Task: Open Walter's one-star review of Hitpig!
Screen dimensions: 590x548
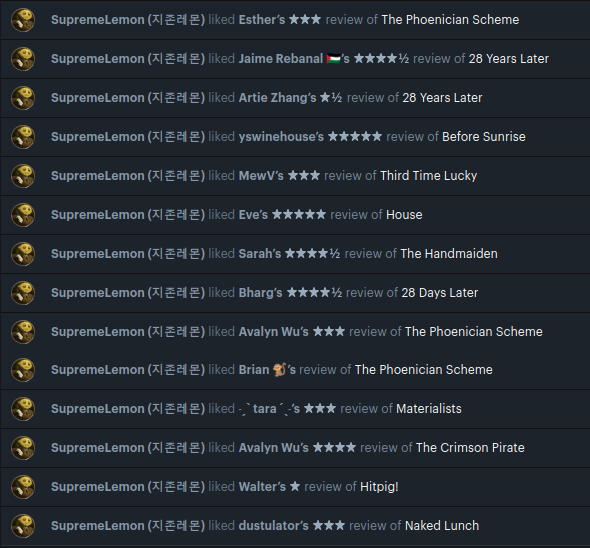Action: point(330,487)
